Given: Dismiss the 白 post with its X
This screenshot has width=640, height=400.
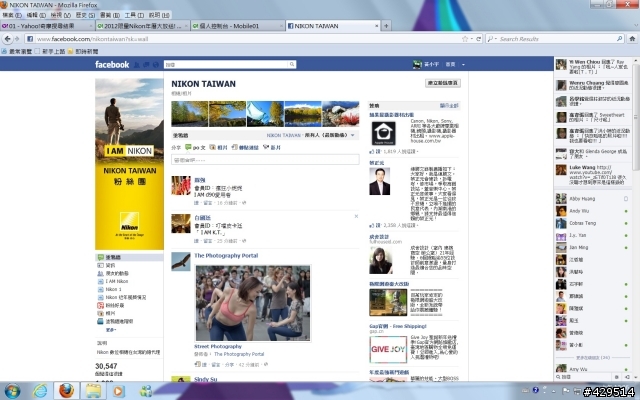Looking at the screenshot, I should pos(356,216).
